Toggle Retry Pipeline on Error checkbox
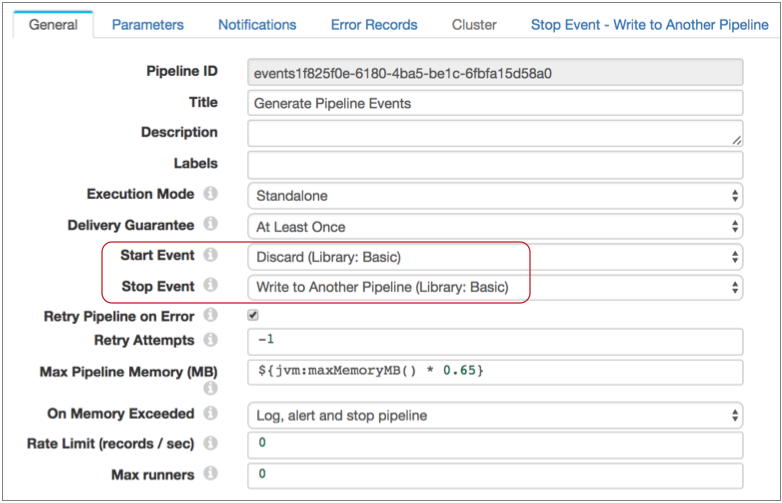The image size is (782, 503). [x=253, y=315]
